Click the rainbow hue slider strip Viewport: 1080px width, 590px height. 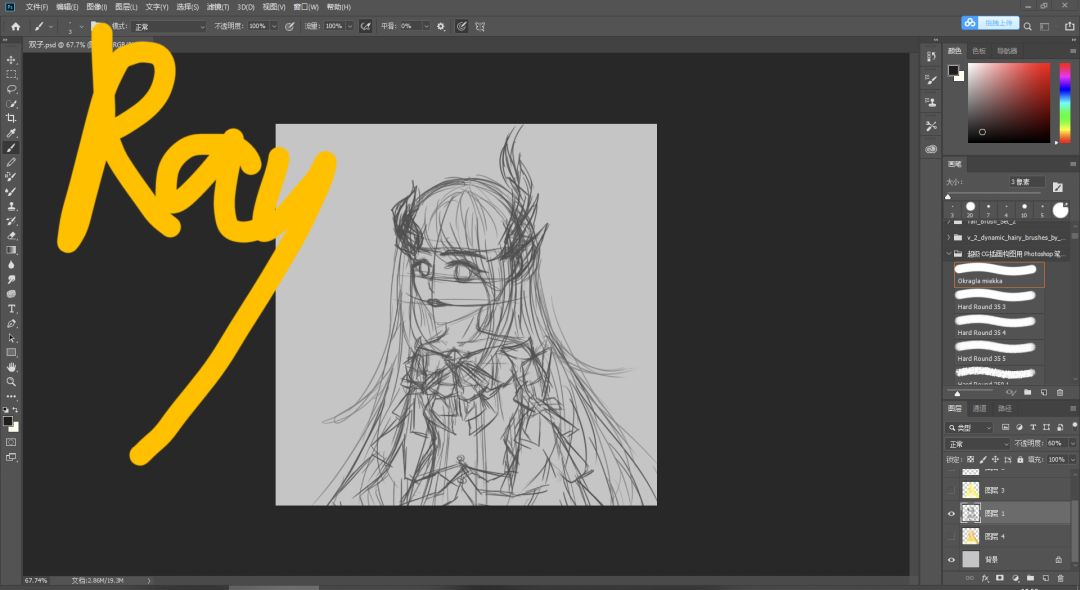pyautogui.click(x=1064, y=103)
